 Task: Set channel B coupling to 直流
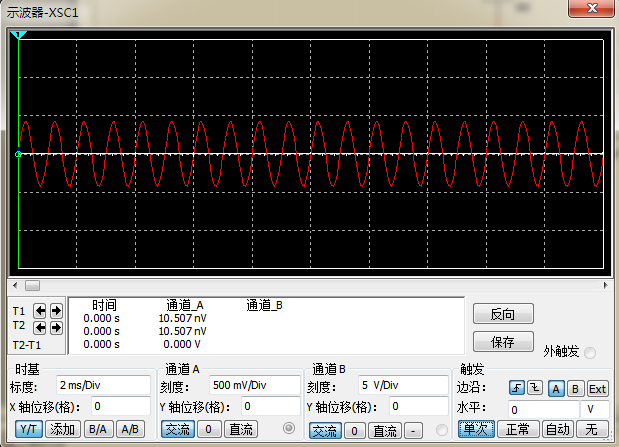[x=385, y=431]
